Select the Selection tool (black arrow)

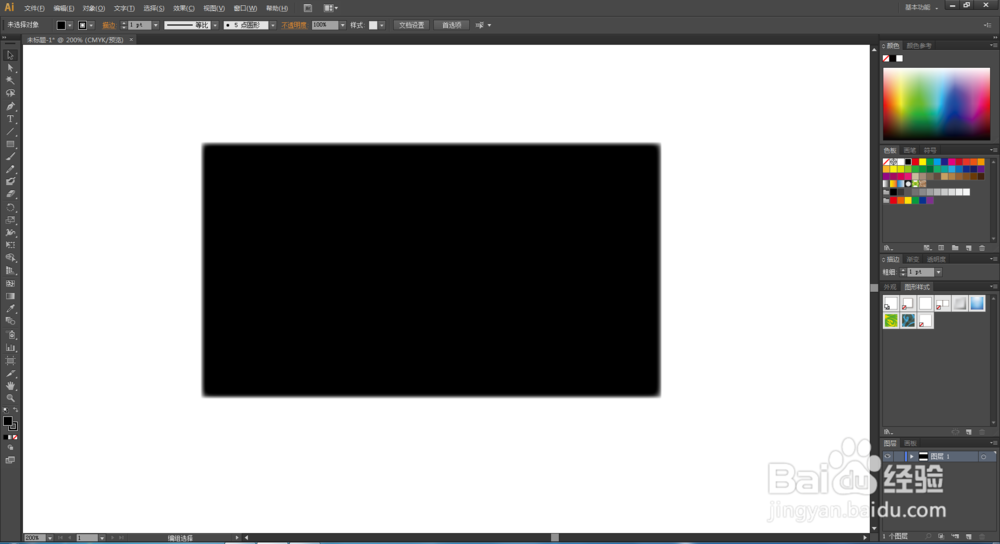click(10, 55)
